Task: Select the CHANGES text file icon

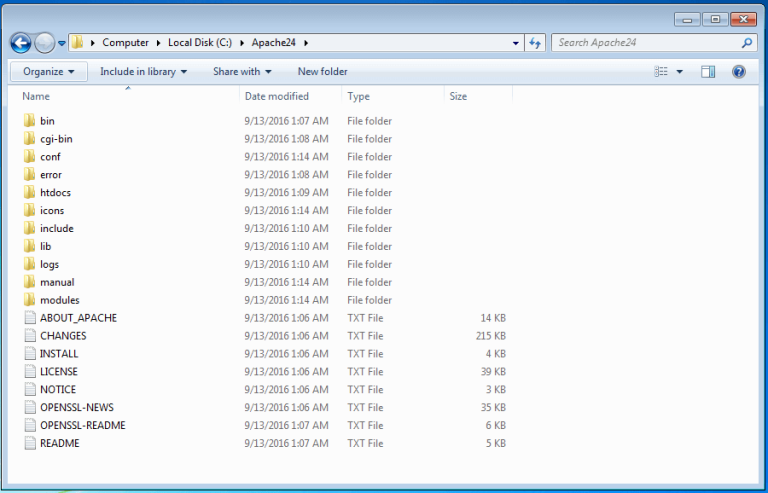Action: coord(29,336)
